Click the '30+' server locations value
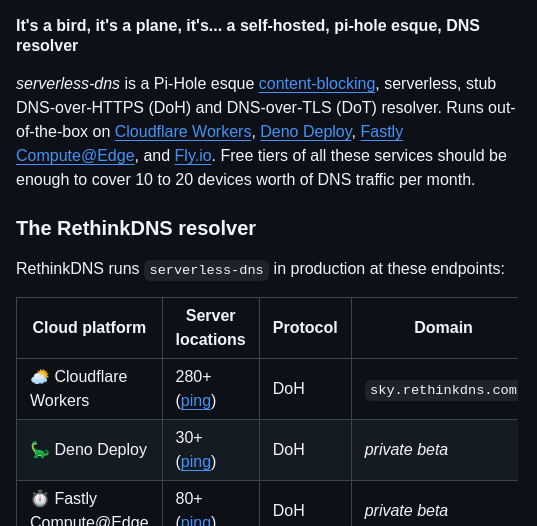Image resolution: width=537 pixels, height=526 pixels. point(189,438)
